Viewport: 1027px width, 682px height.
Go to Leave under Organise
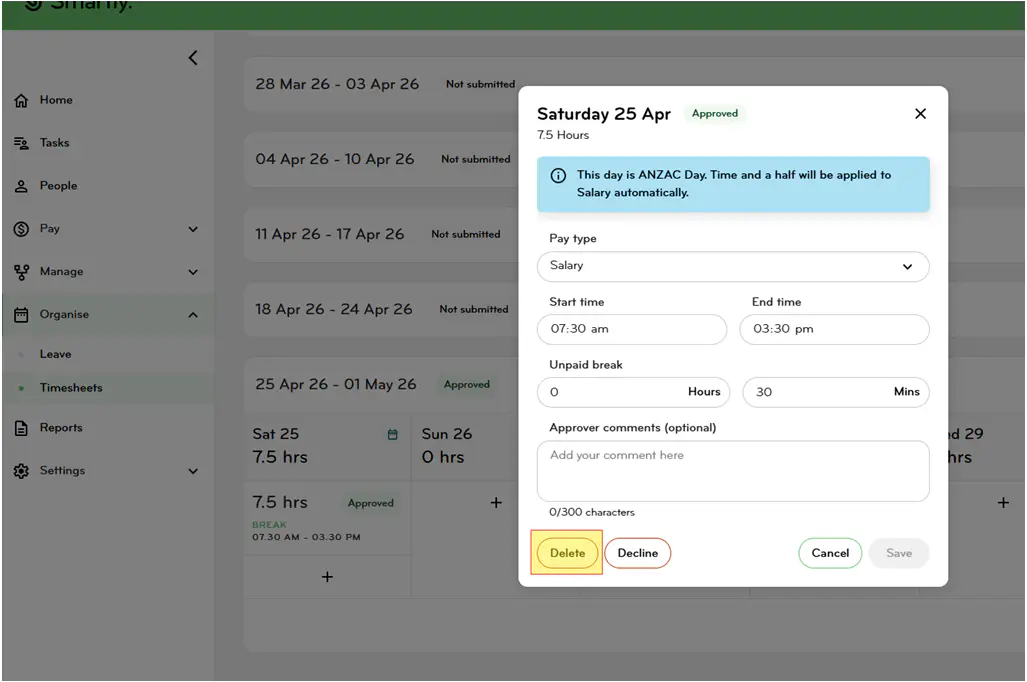[x=56, y=354]
